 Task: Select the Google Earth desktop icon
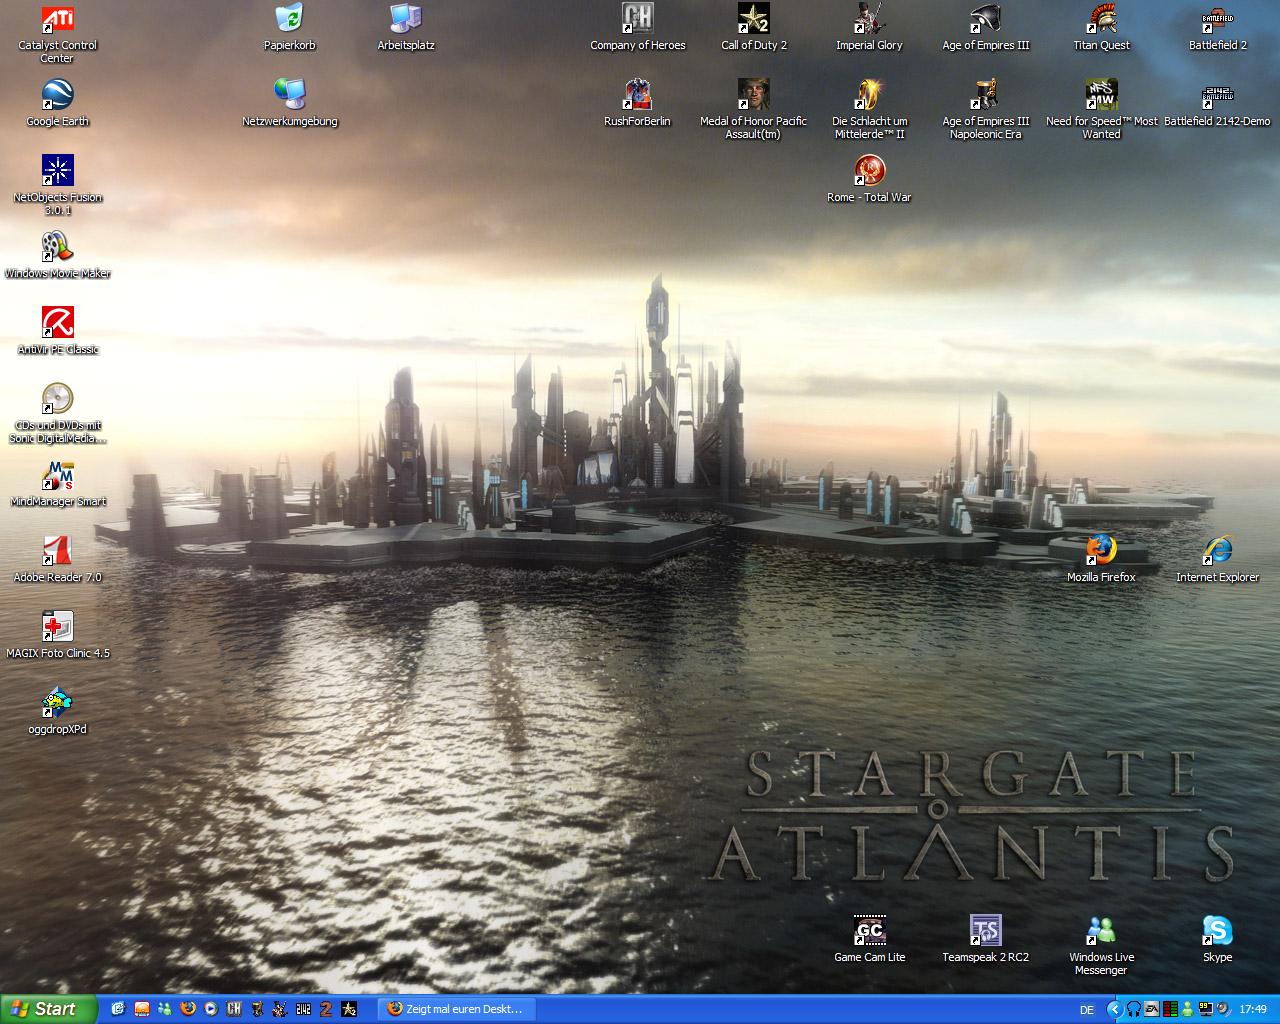point(57,95)
